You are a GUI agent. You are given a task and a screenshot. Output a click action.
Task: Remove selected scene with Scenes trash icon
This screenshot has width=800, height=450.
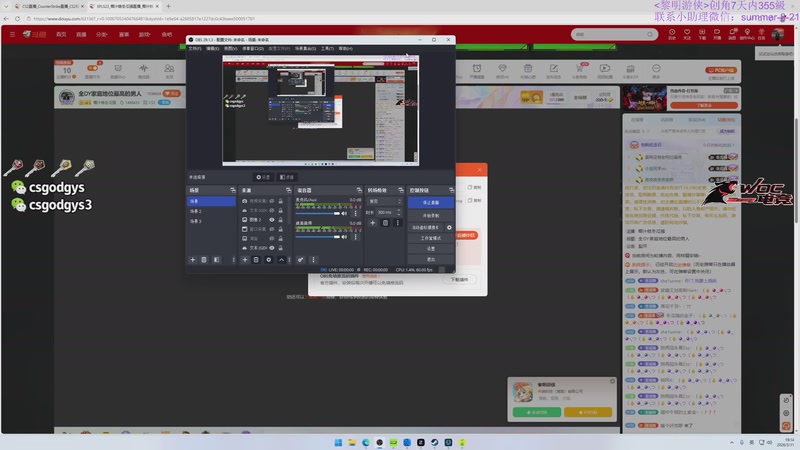click(x=204, y=260)
